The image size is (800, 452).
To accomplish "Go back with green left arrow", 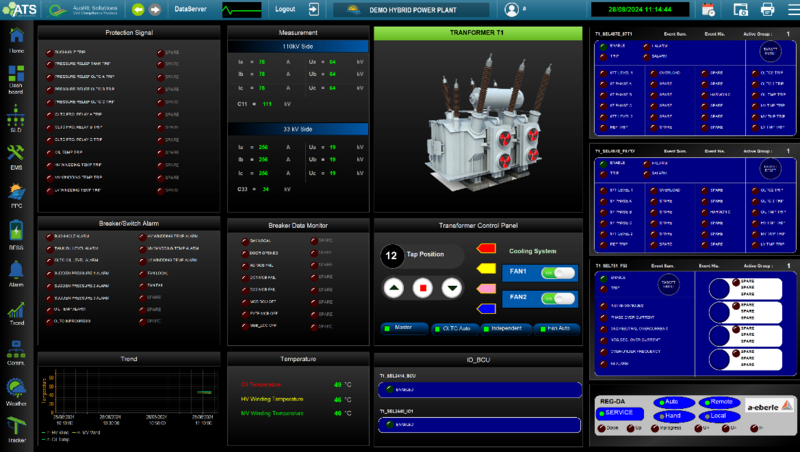I will pos(138,9).
